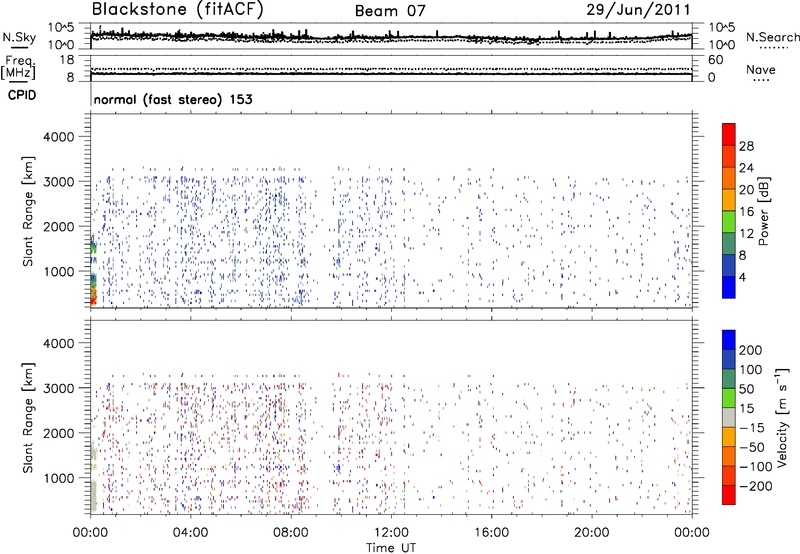The image size is (800, 554).
Task: Click the '1000' tick in the velocity panel
Action: click(58, 478)
